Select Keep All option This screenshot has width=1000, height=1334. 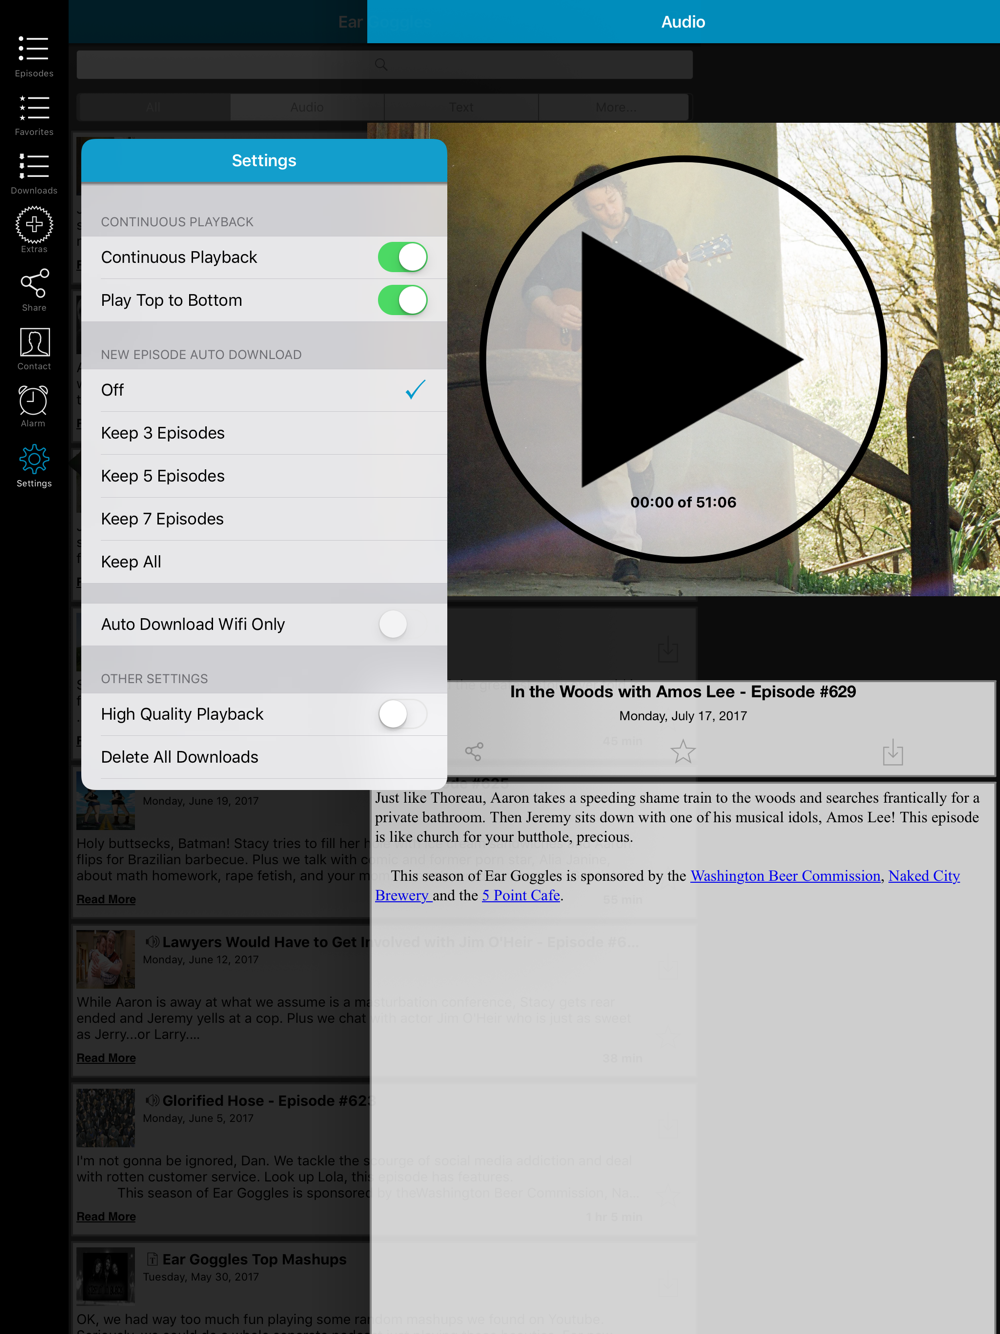click(x=264, y=562)
